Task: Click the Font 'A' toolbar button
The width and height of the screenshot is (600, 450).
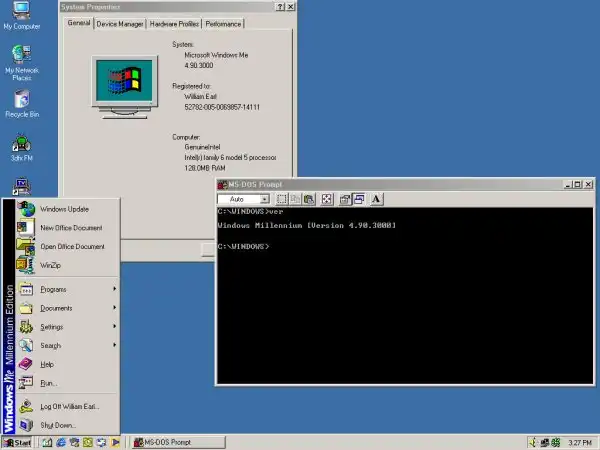Action: [376, 200]
